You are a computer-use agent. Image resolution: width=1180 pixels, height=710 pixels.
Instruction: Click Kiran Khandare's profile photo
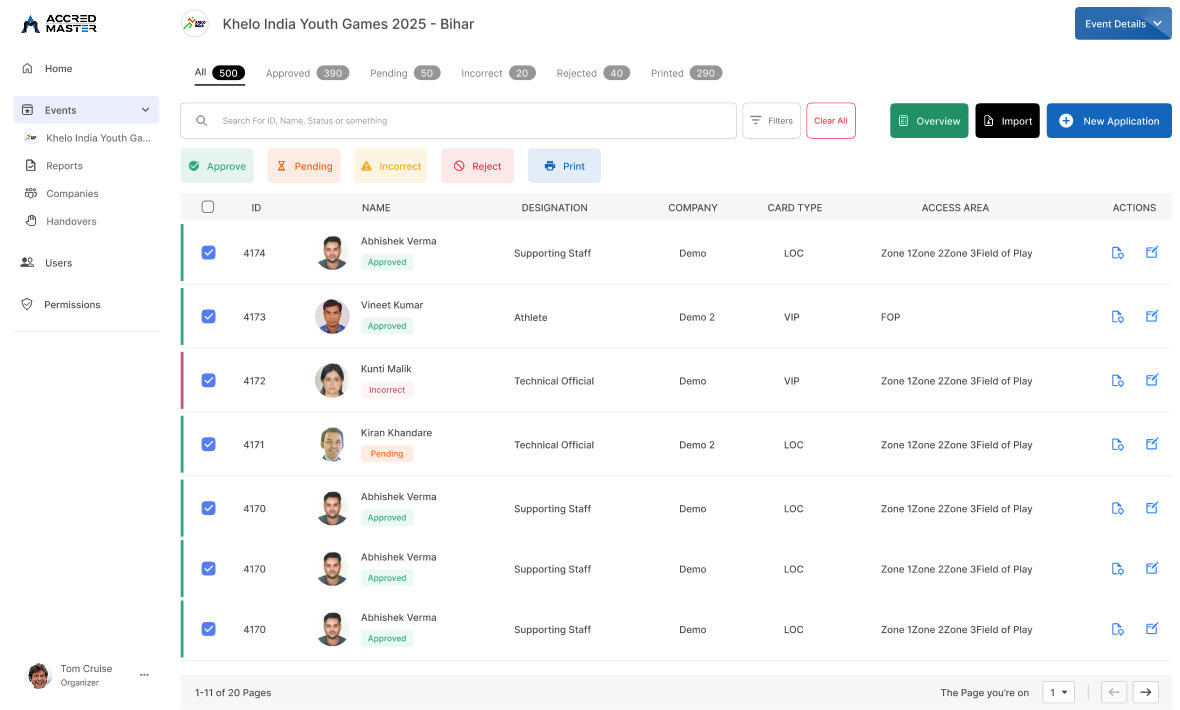pos(332,445)
